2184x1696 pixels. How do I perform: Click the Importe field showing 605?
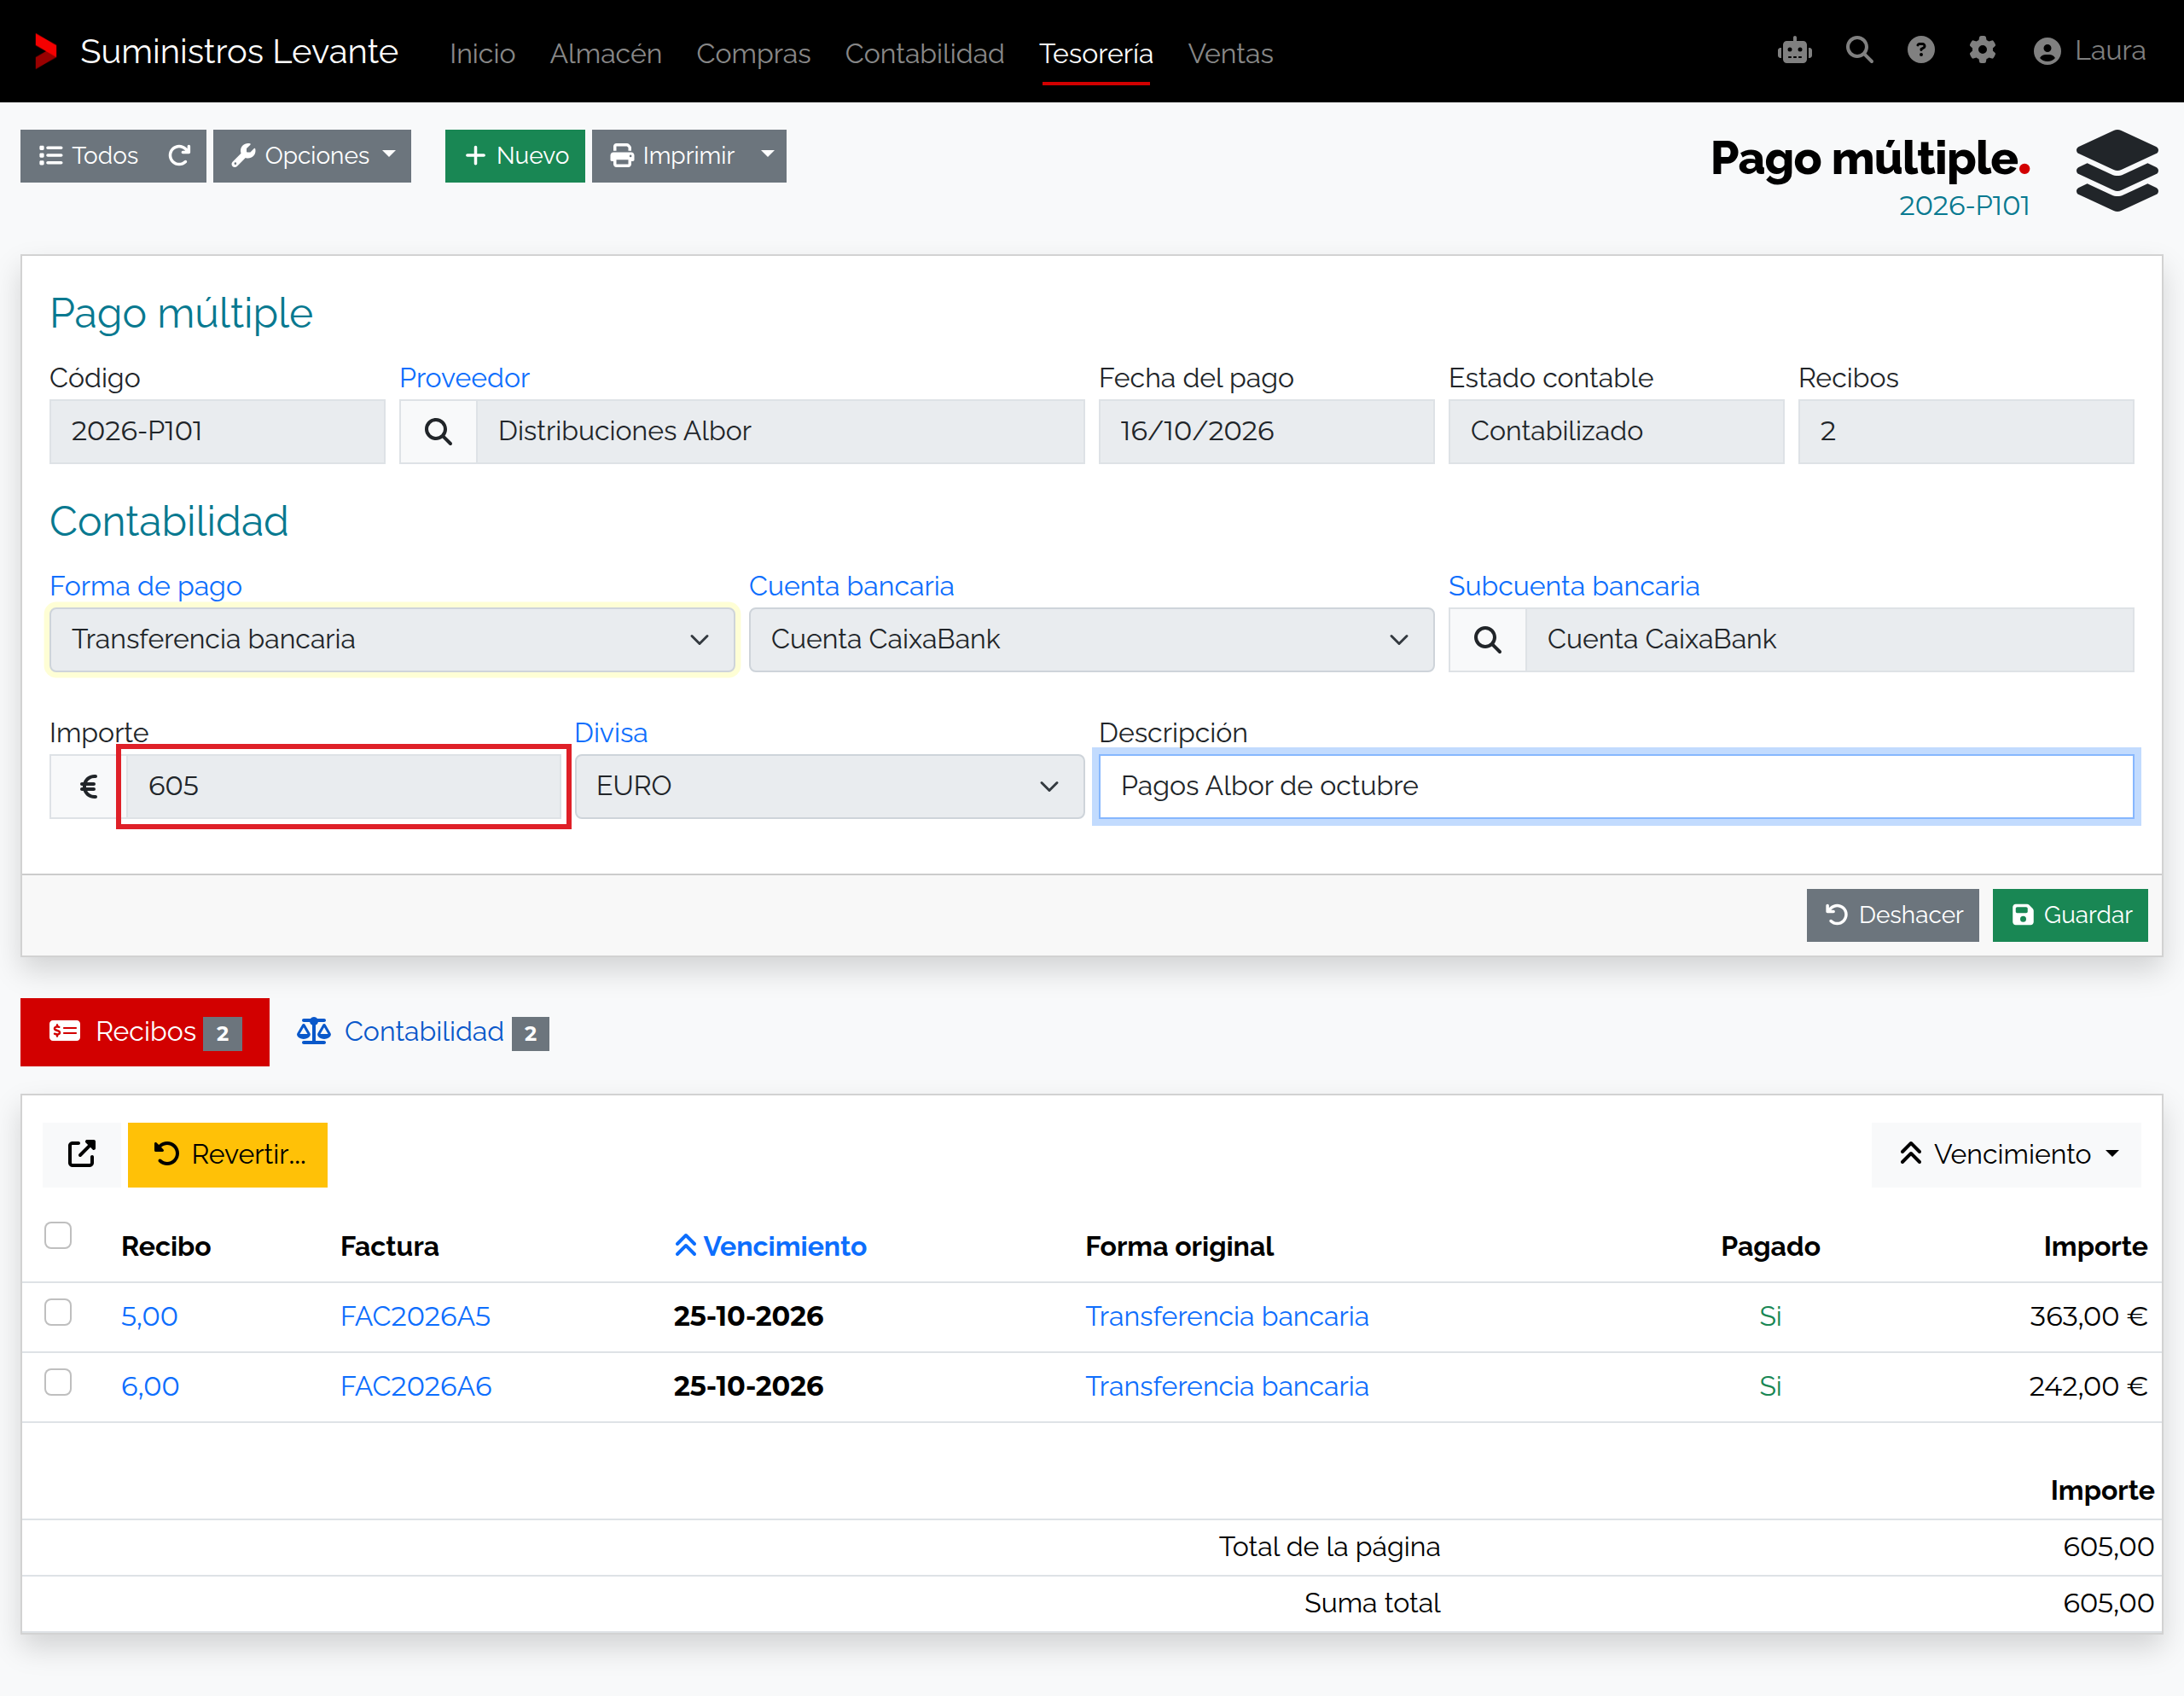345,786
